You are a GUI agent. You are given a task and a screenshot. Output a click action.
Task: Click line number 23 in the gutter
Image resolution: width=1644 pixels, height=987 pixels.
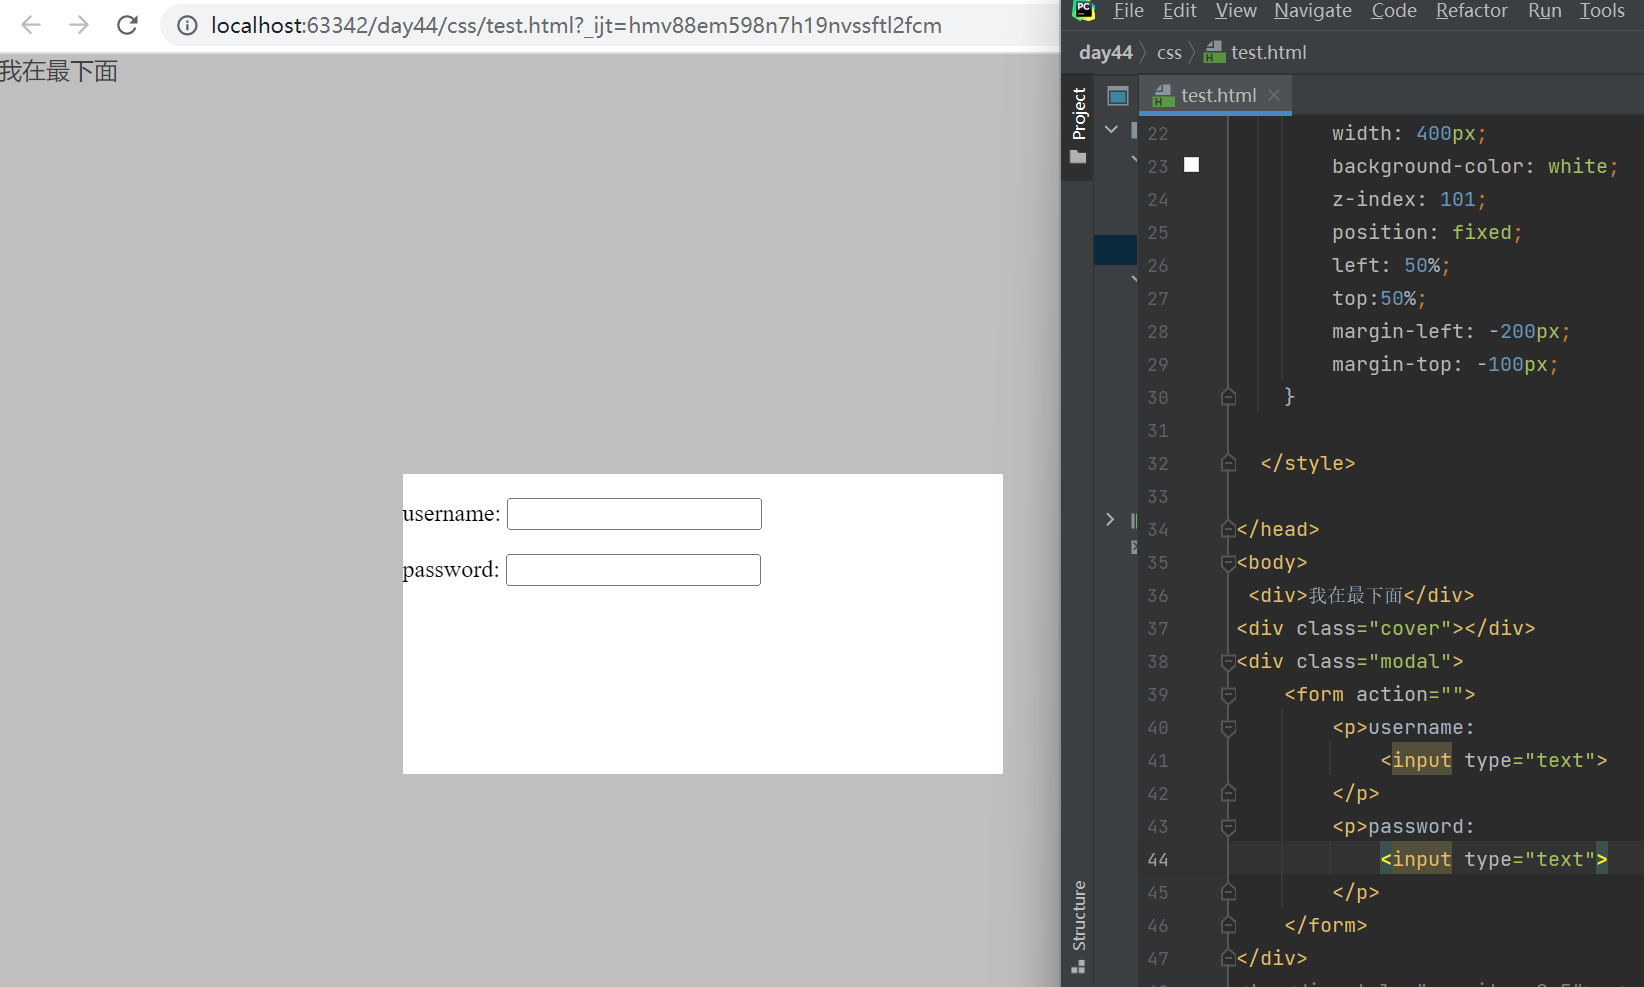1158,167
